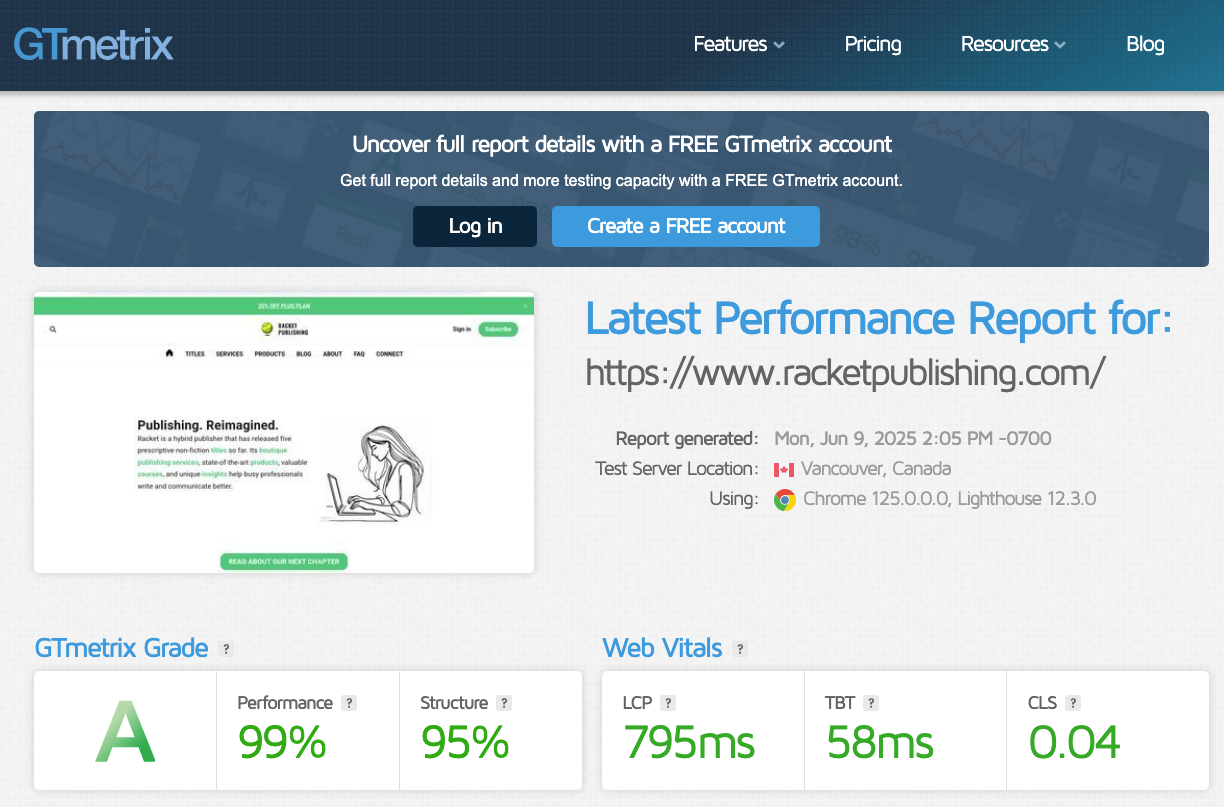This screenshot has height=807, width=1224.
Task: Click the 0.04 CLS value
Action: coord(1075,743)
